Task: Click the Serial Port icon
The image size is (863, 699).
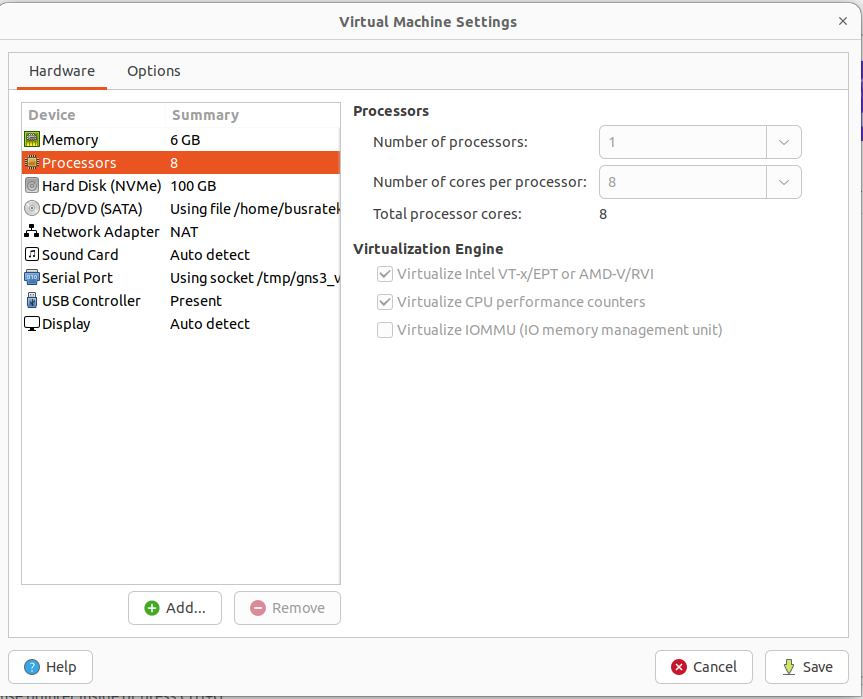Action: point(32,278)
